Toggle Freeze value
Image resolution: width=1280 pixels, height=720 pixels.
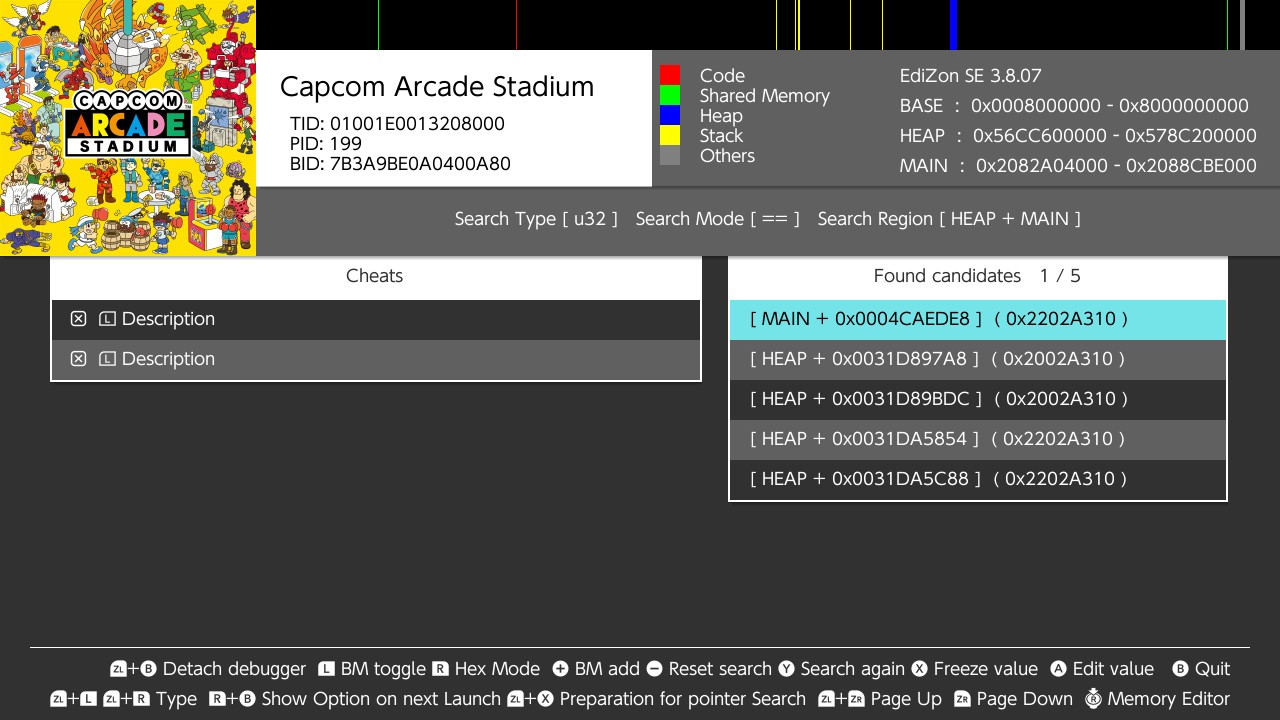[x=985, y=669]
